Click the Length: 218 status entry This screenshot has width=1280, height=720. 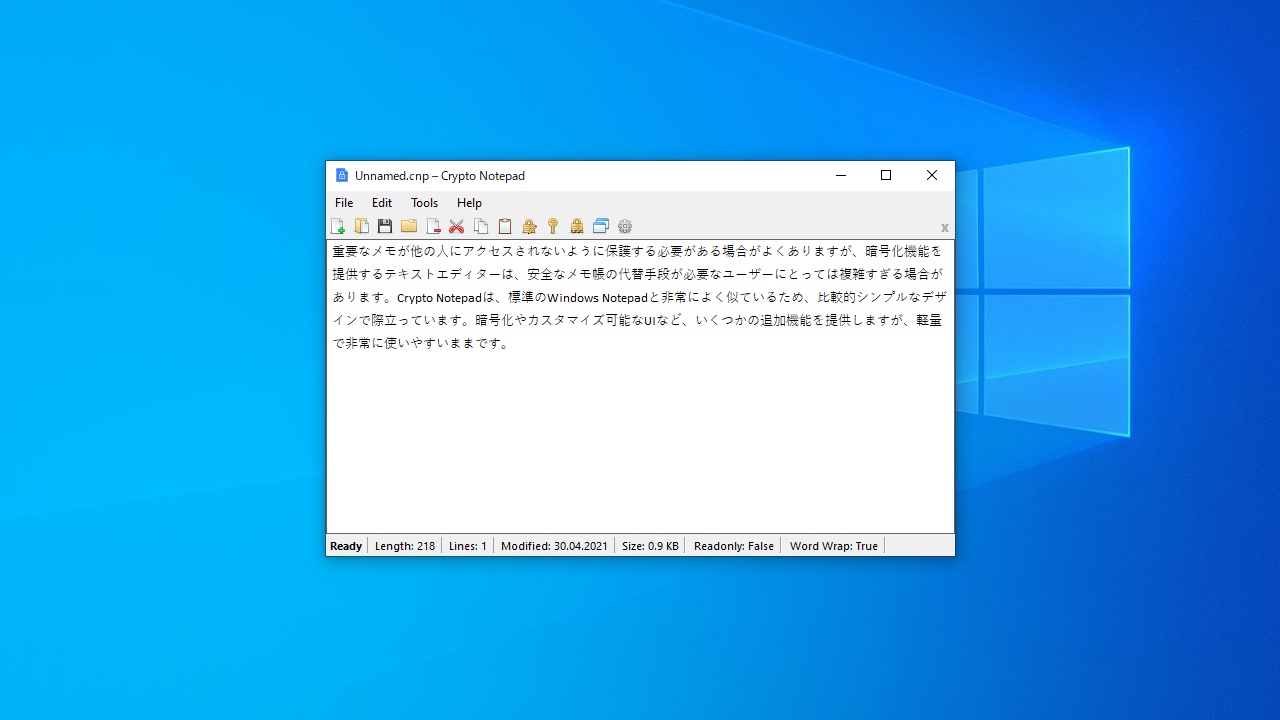(405, 546)
